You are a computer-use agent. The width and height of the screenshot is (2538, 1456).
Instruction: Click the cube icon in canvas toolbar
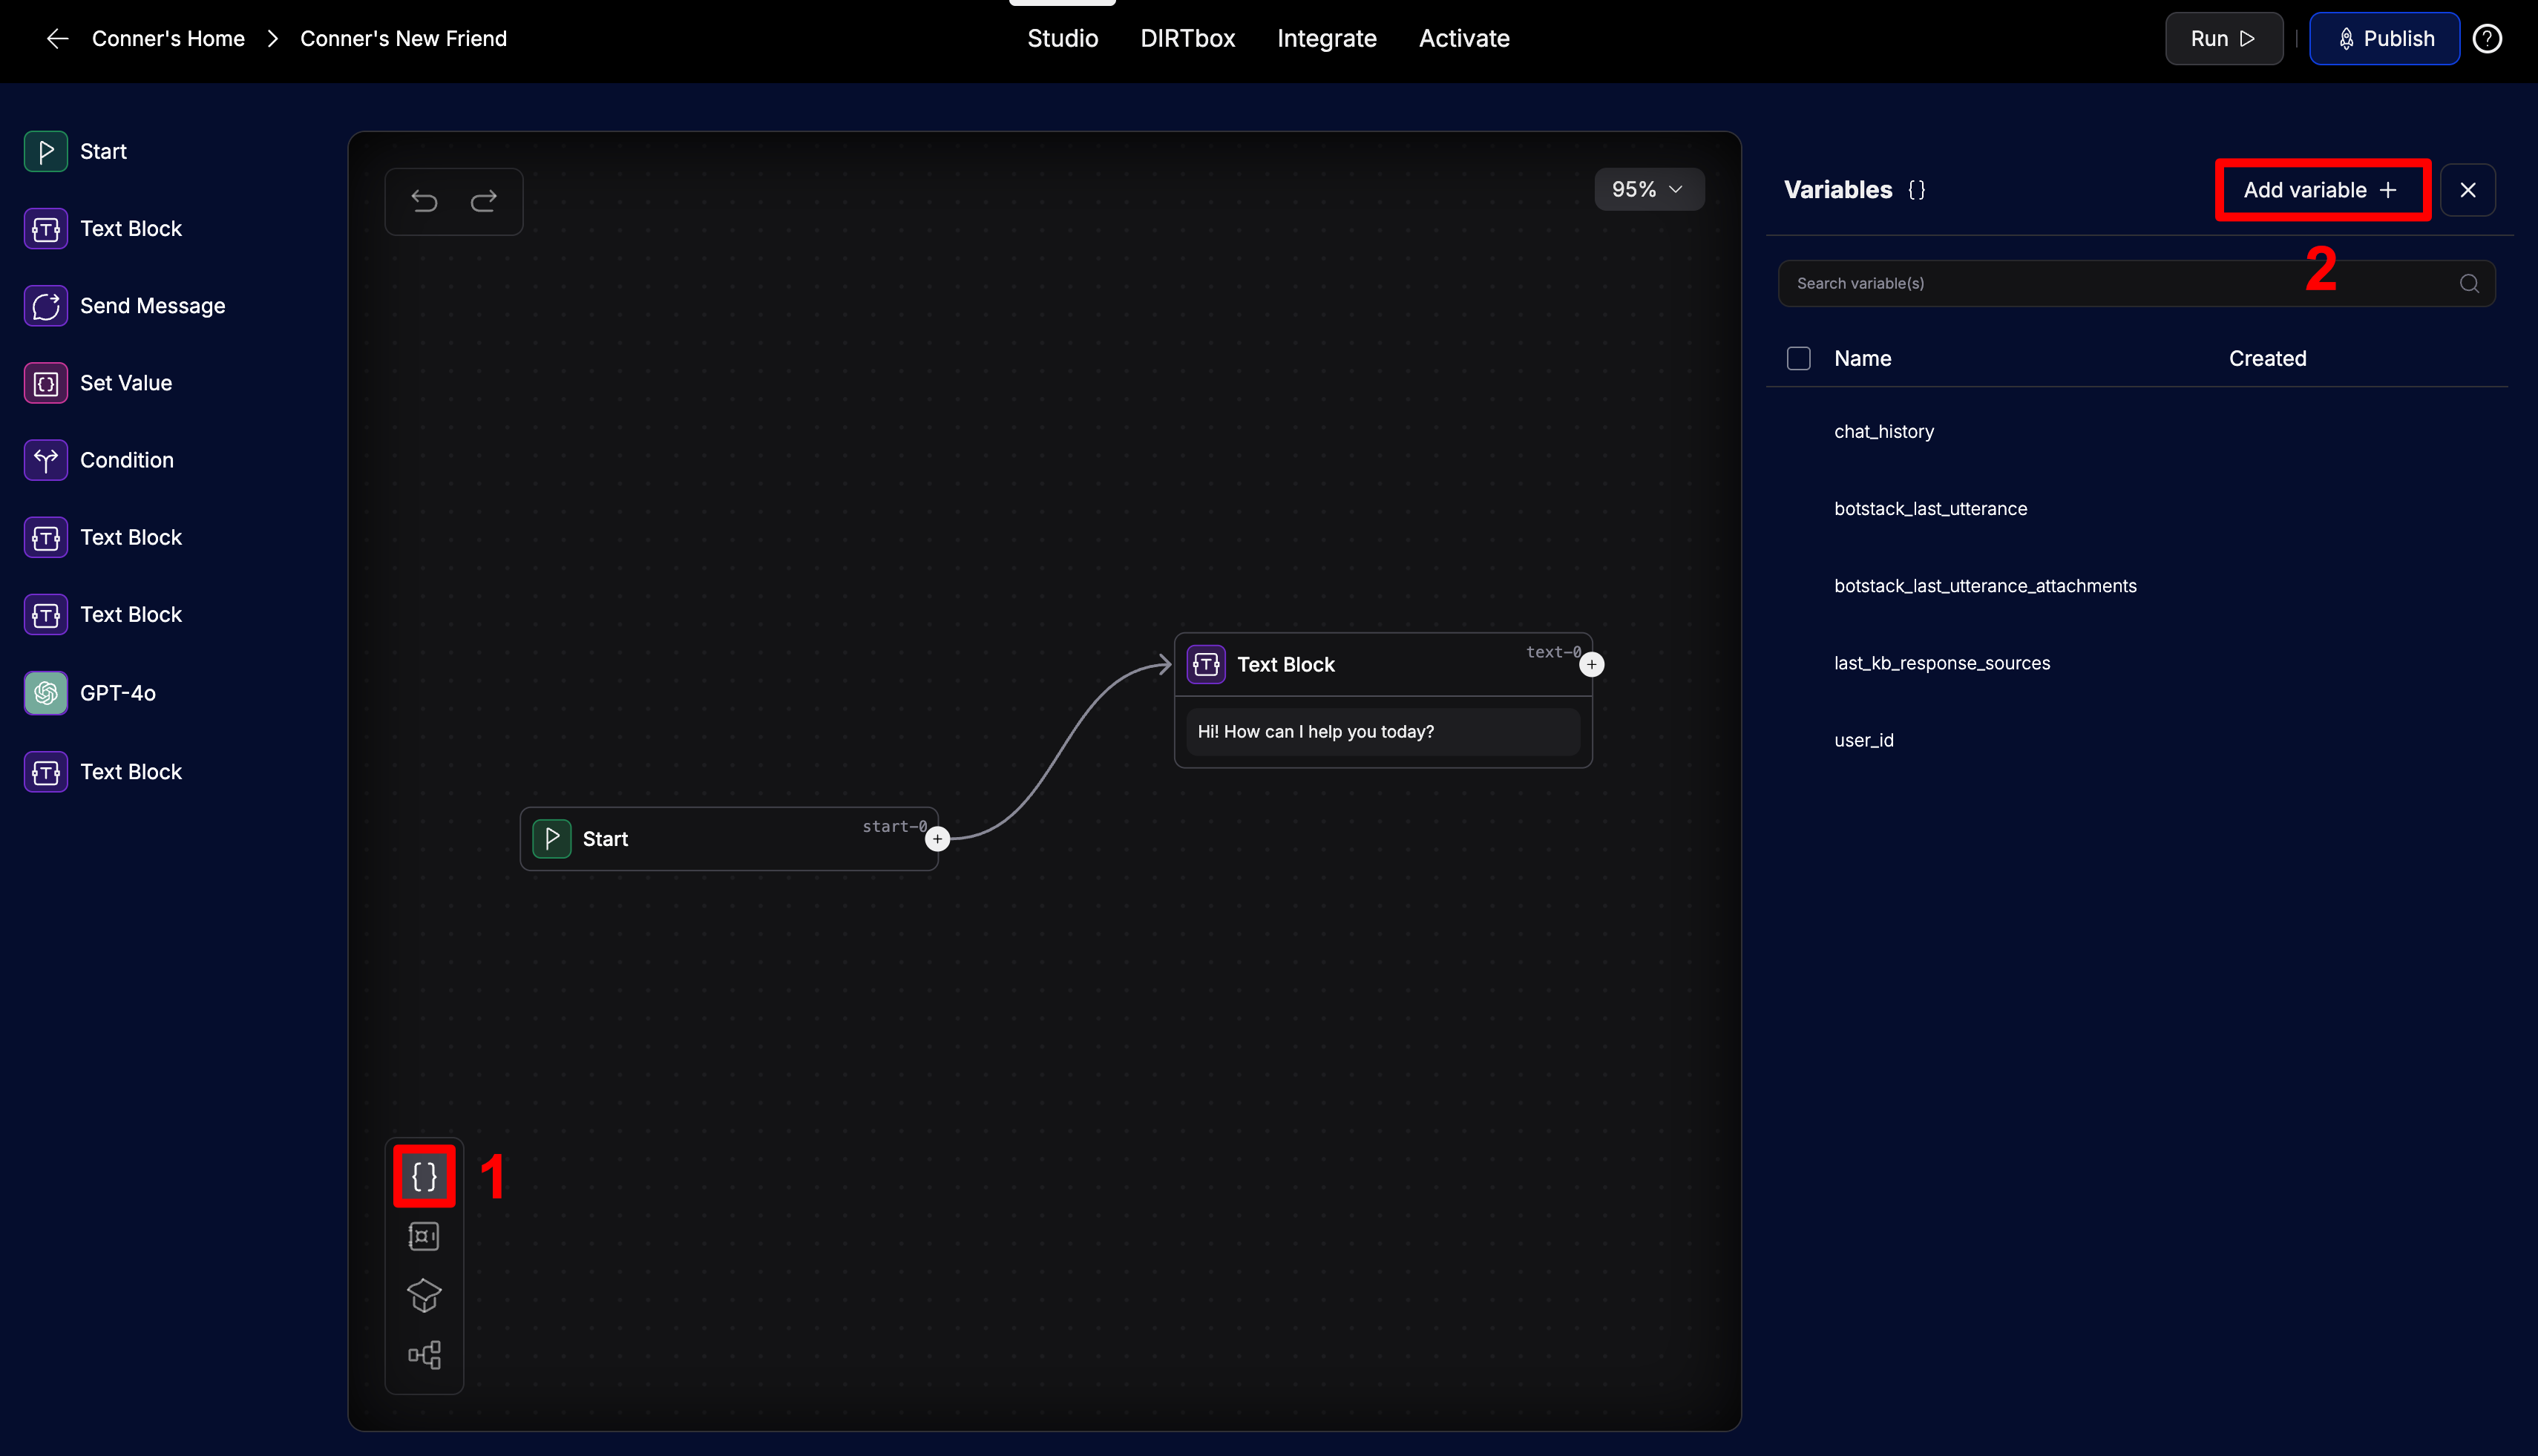tap(424, 1295)
